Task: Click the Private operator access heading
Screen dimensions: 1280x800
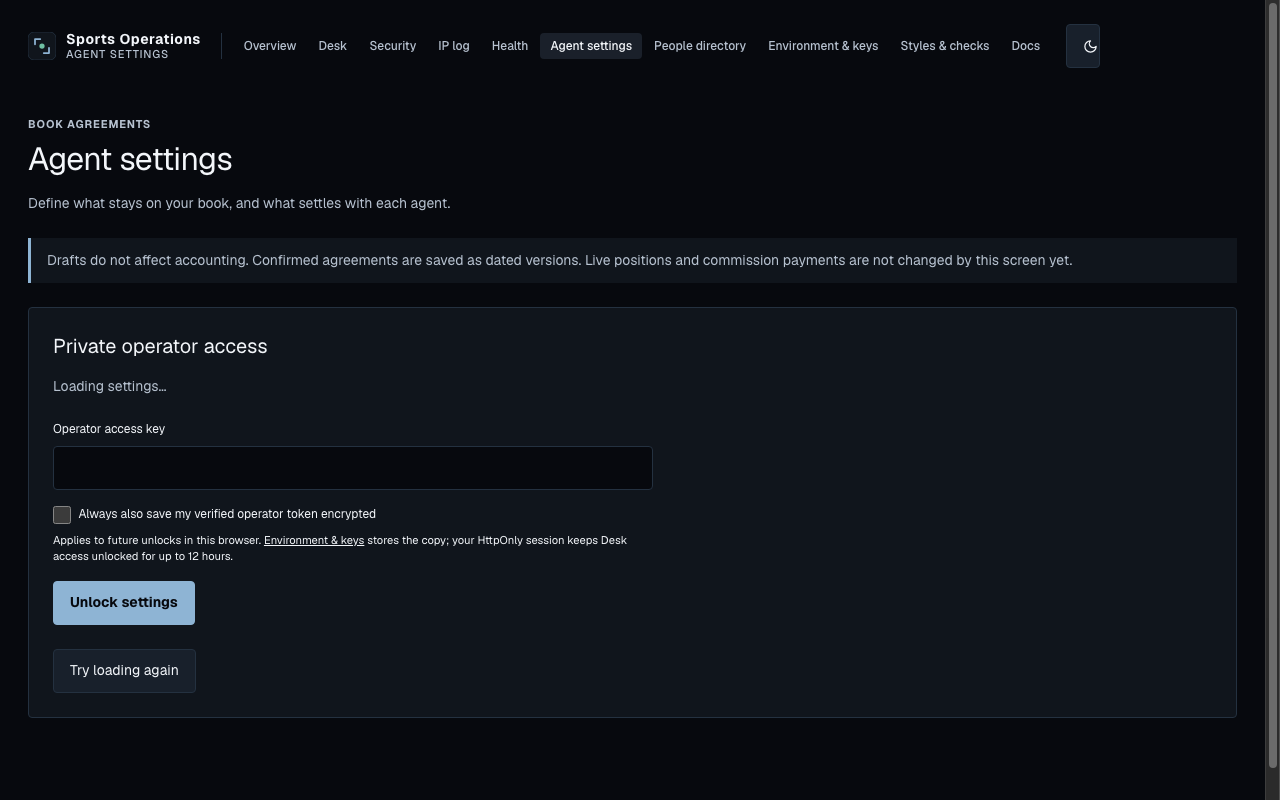Action: tap(160, 346)
